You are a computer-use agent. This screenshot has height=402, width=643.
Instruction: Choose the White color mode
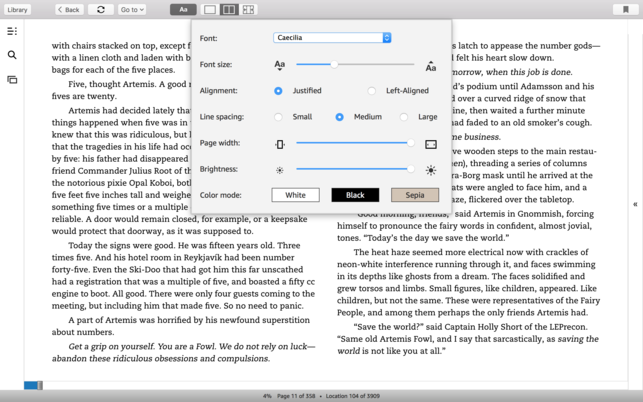[295, 195]
